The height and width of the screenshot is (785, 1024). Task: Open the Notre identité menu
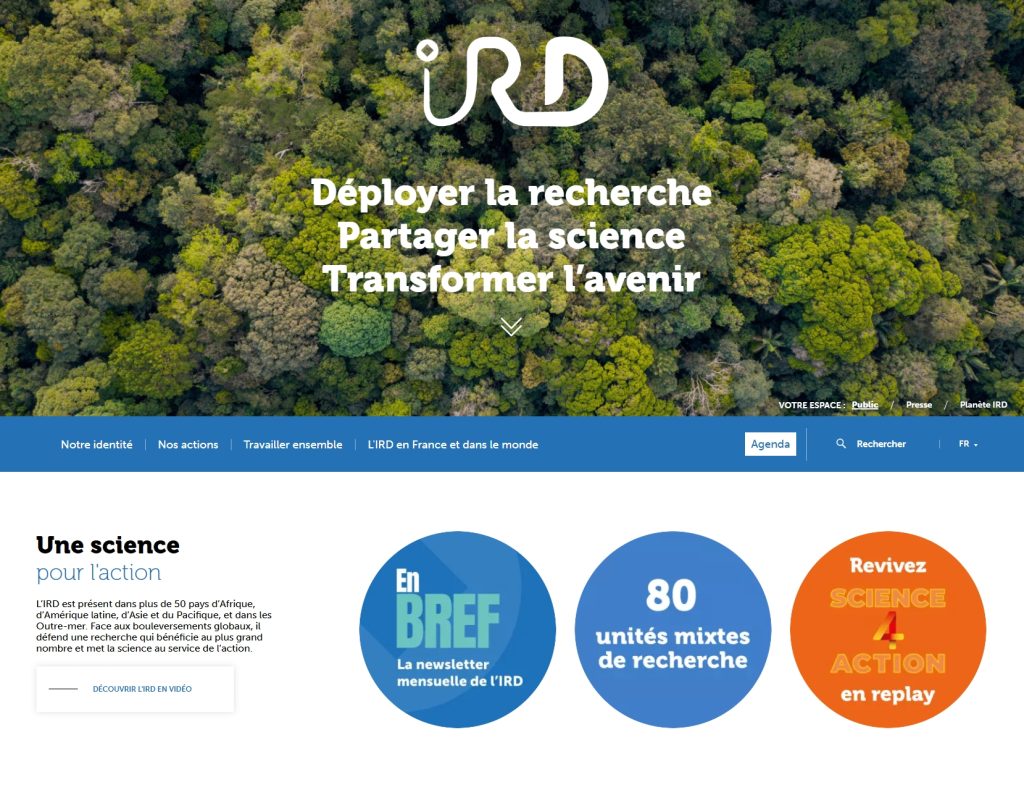tap(96, 445)
